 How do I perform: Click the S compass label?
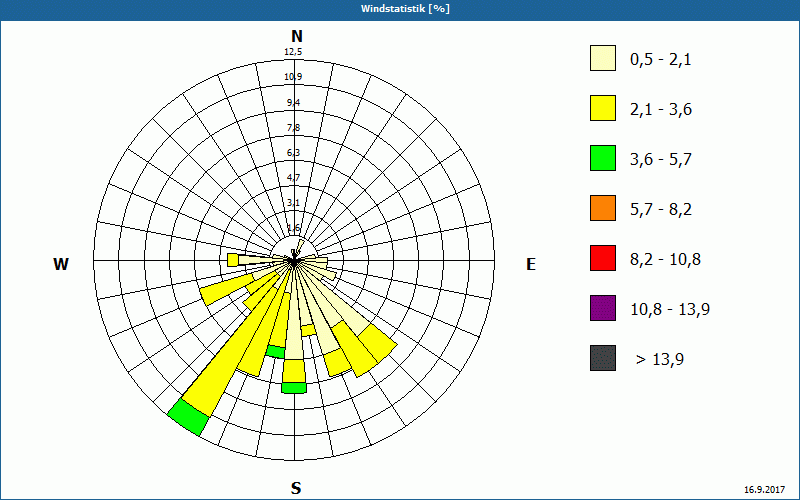click(296, 488)
